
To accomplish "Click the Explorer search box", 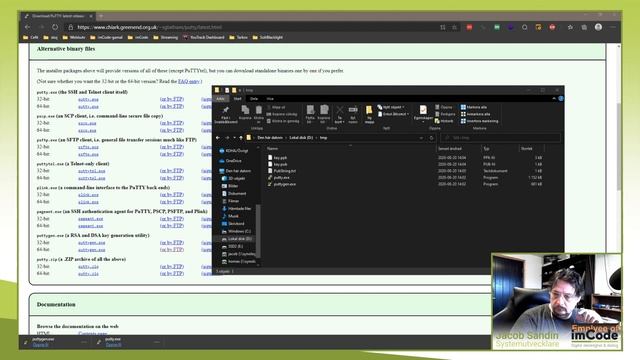I will 499,138.
